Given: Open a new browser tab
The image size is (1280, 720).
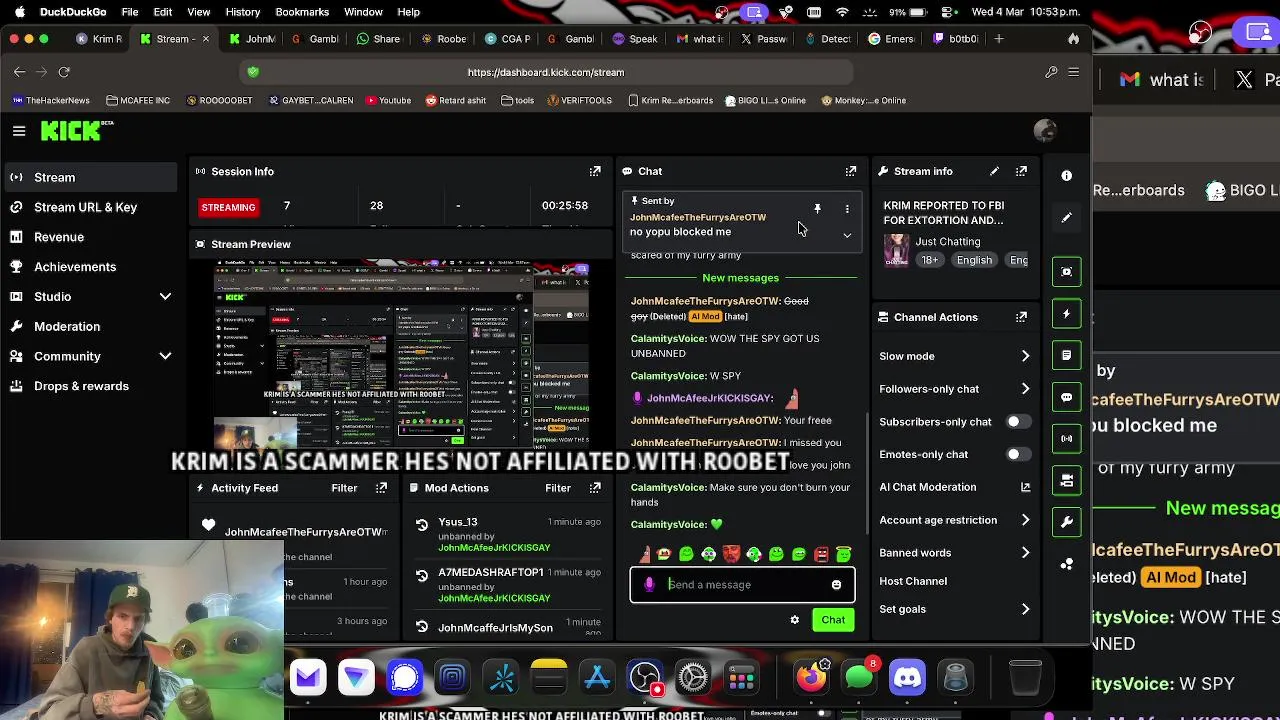Looking at the screenshot, I should click(x=998, y=39).
